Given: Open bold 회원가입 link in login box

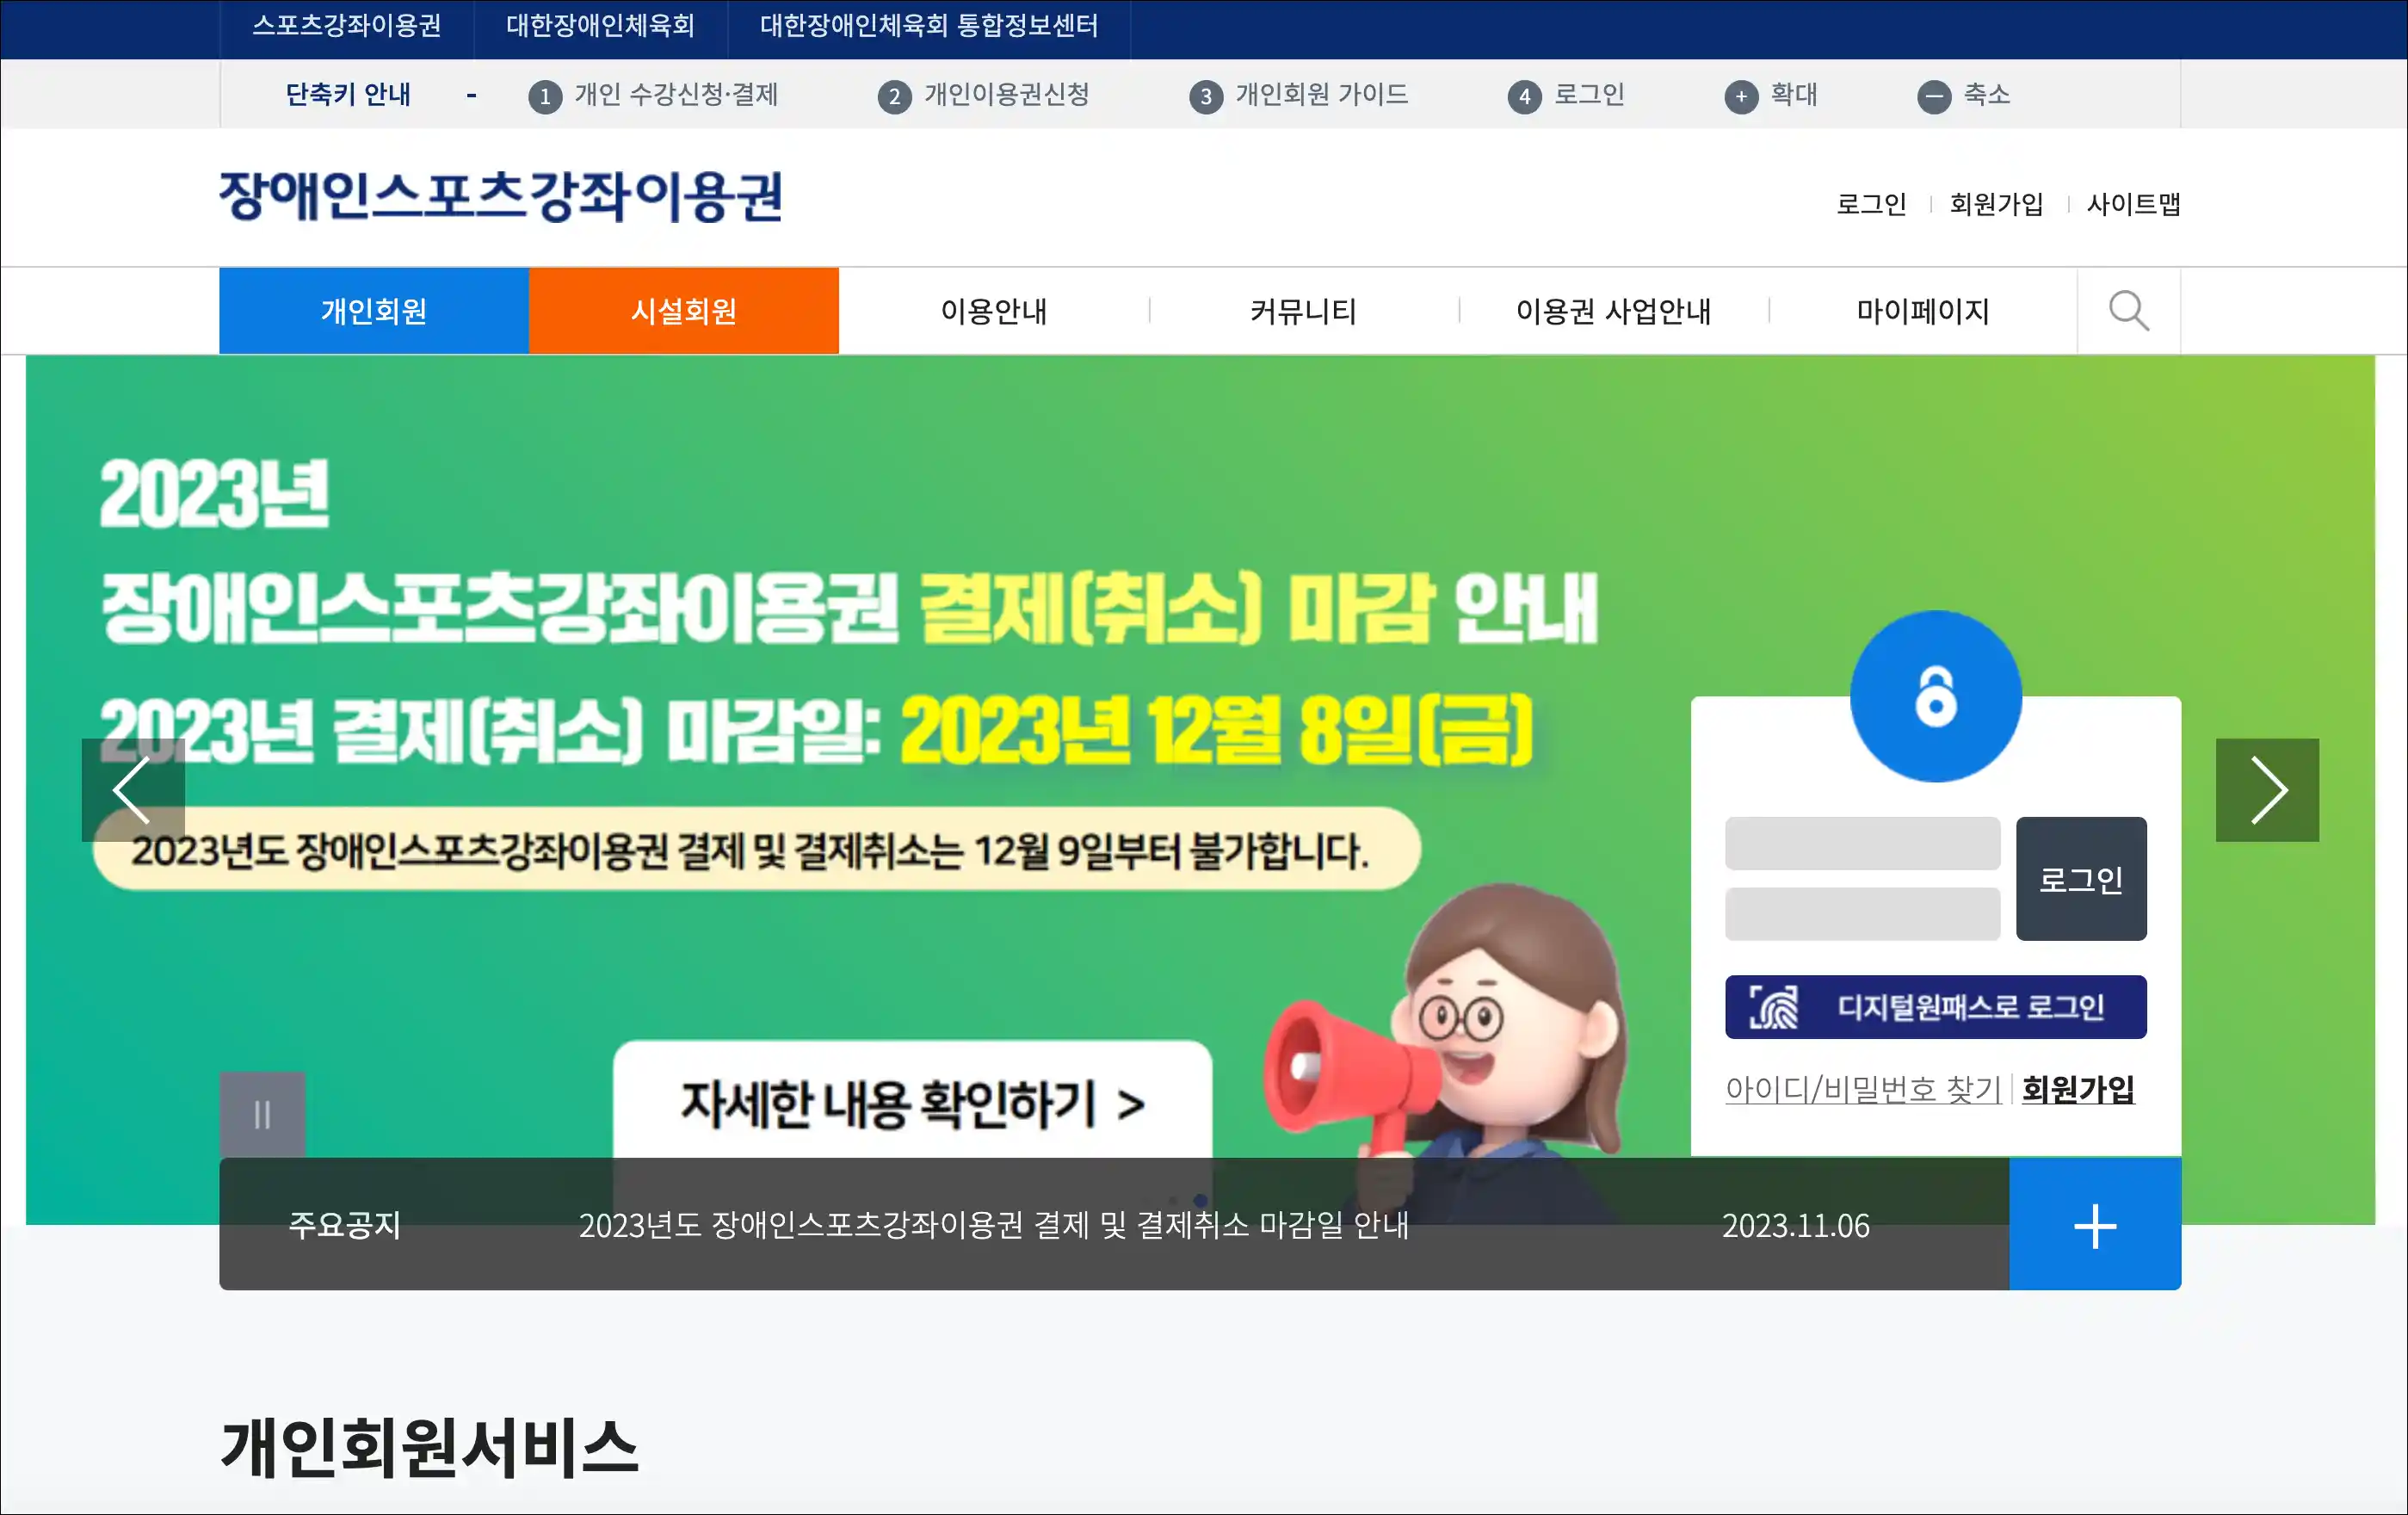Looking at the screenshot, I should [x=2078, y=1088].
